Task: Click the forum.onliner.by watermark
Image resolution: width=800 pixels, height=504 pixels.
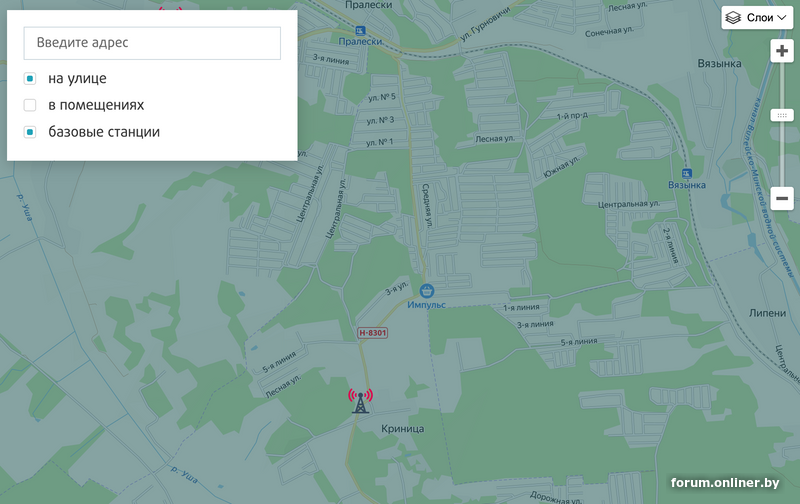Action: pyautogui.click(x=725, y=483)
